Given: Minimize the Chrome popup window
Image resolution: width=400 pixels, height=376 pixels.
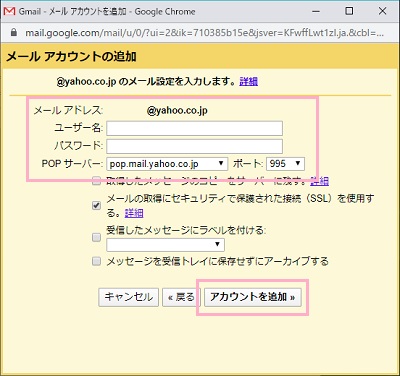Looking at the screenshot, I should click(x=316, y=11).
